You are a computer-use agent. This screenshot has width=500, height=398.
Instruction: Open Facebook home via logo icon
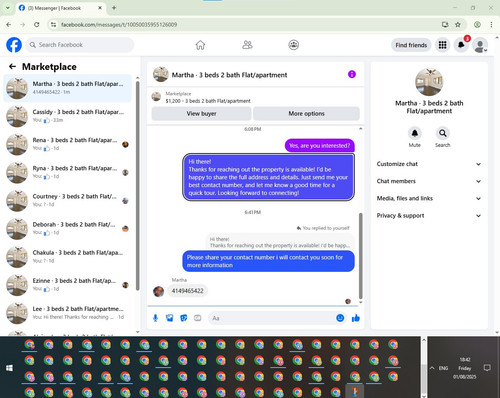click(x=14, y=45)
